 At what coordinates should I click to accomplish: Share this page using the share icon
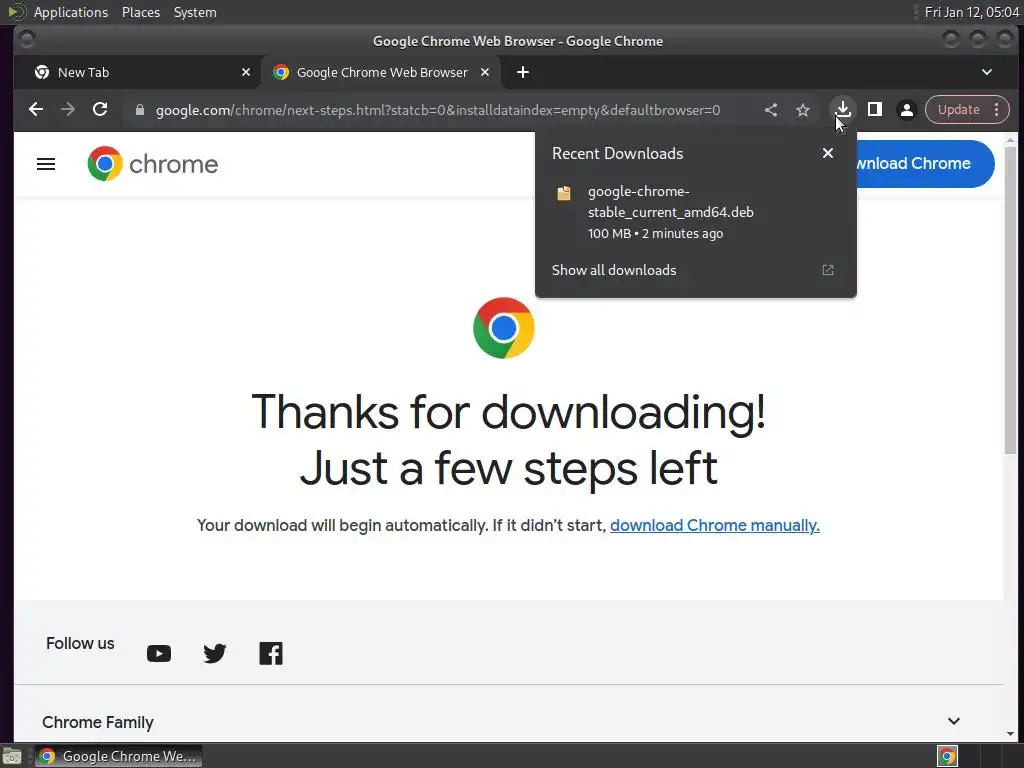[771, 110]
